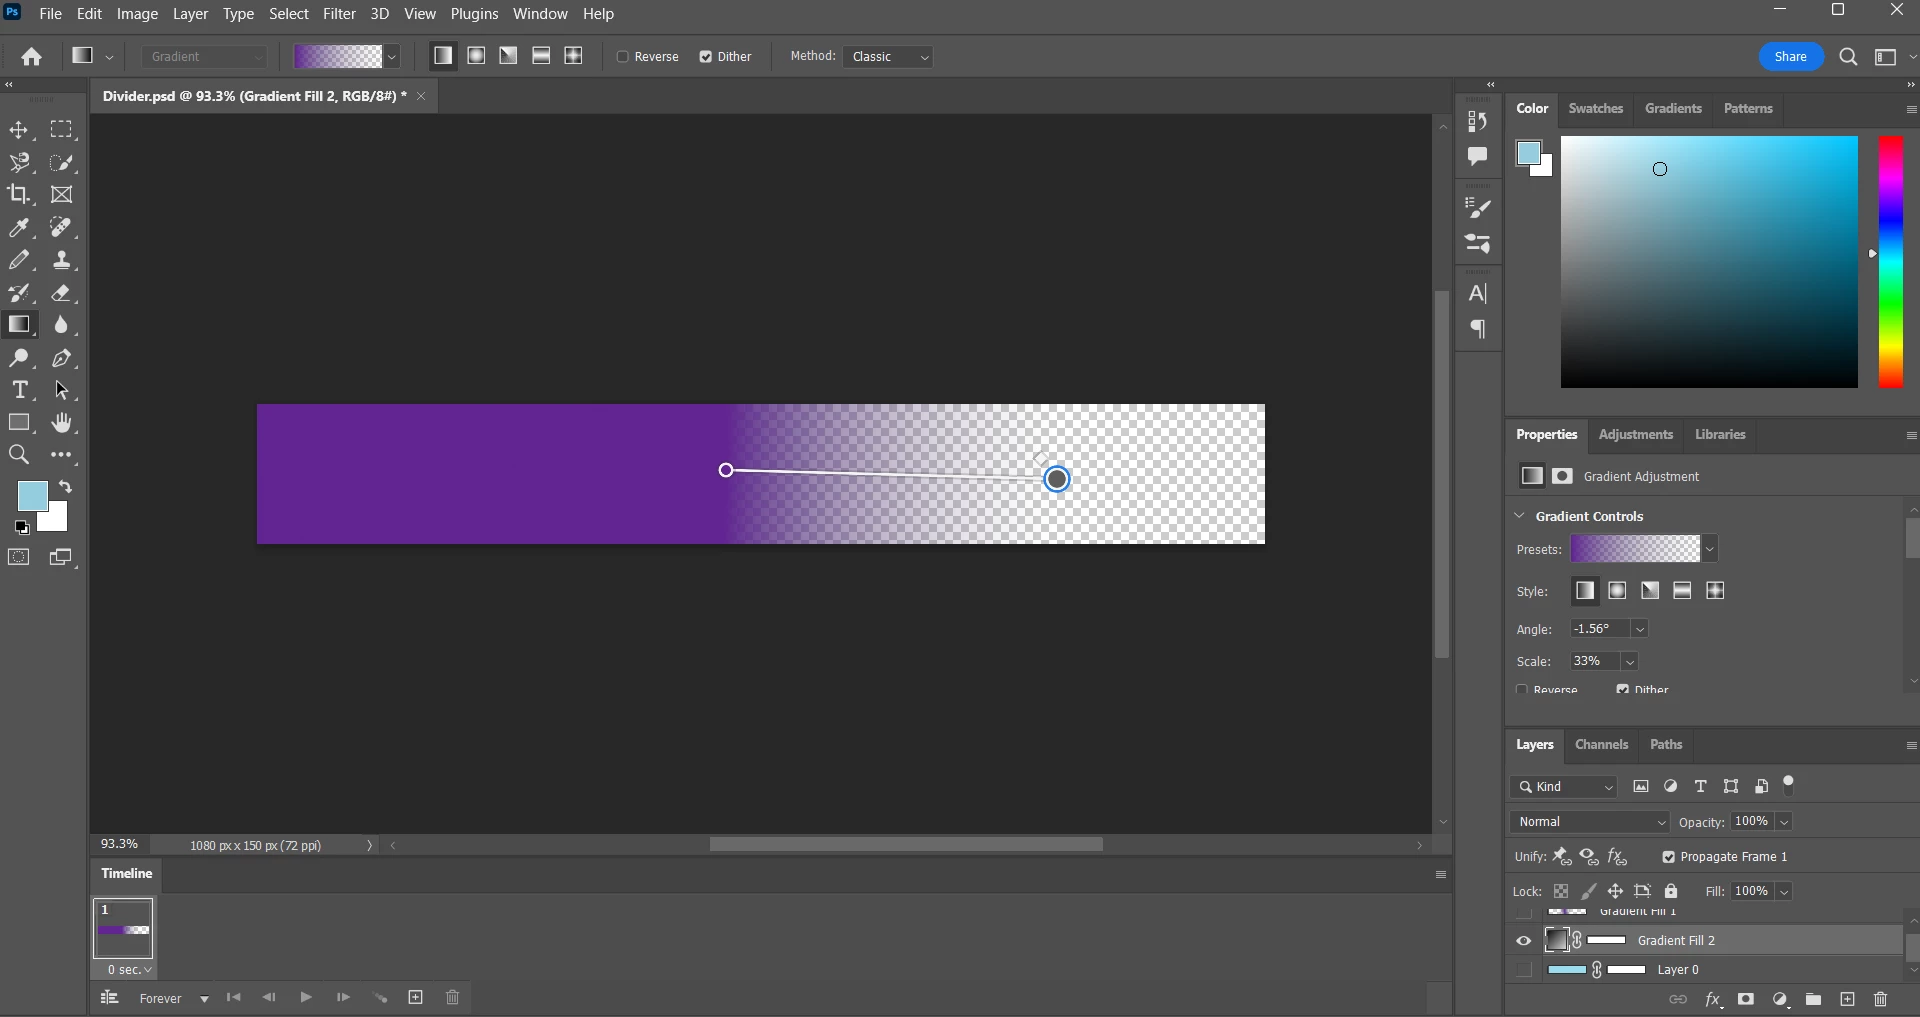
Task: Click the Home icon in options bar
Action: [x=32, y=57]
